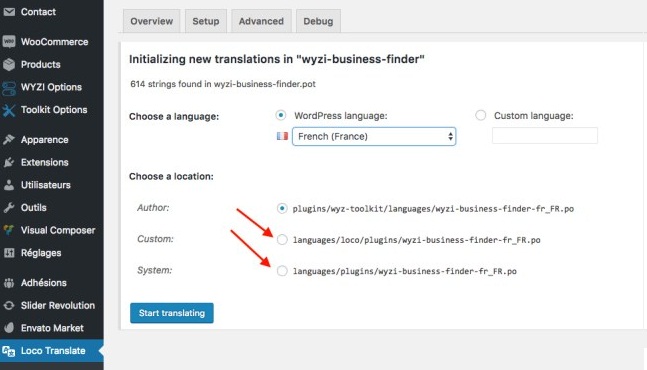Open the French (France) language dropdown

(x=374, y=137)
